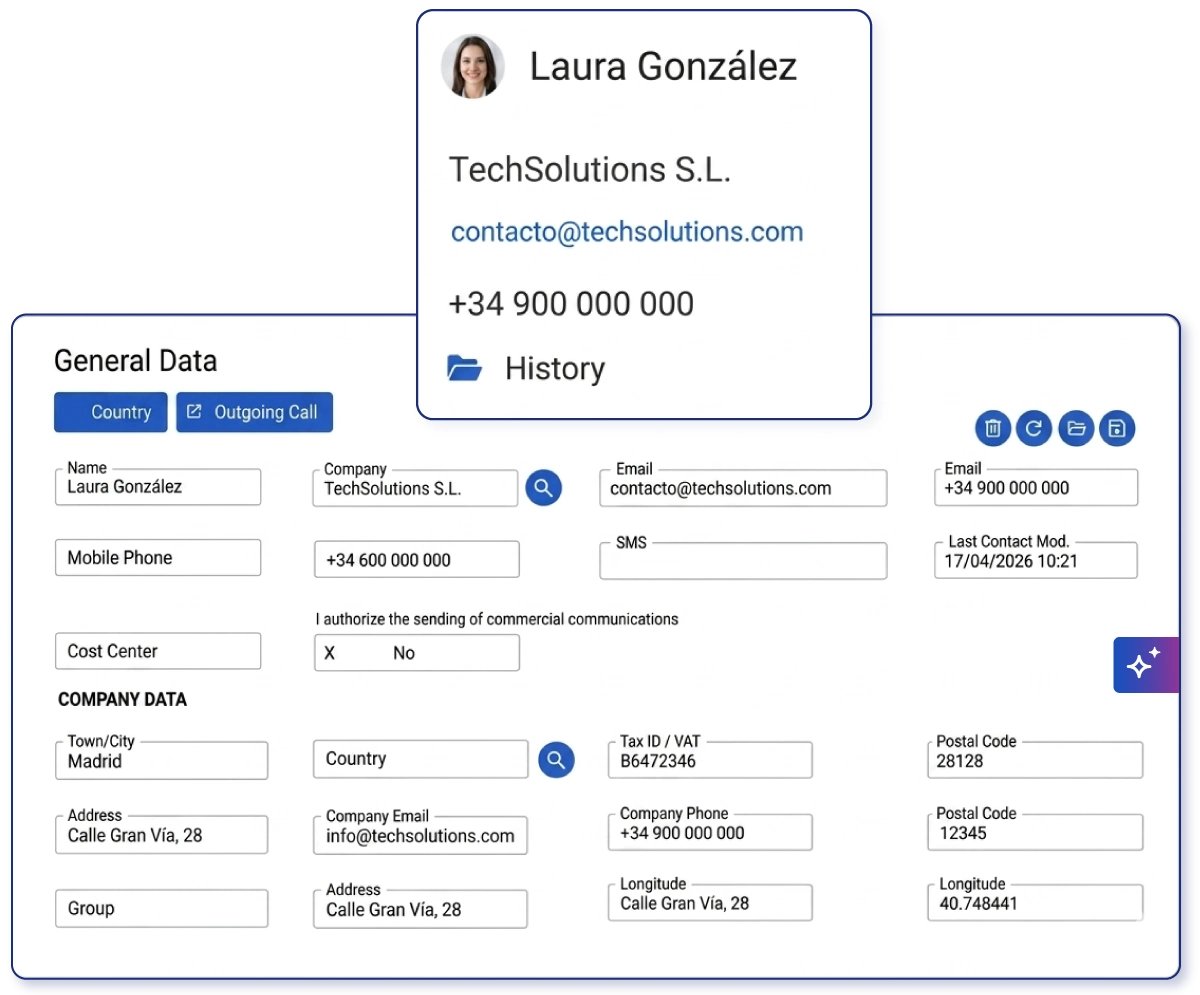Click the Group field
1200x995 pixels.
click(161, 909)
